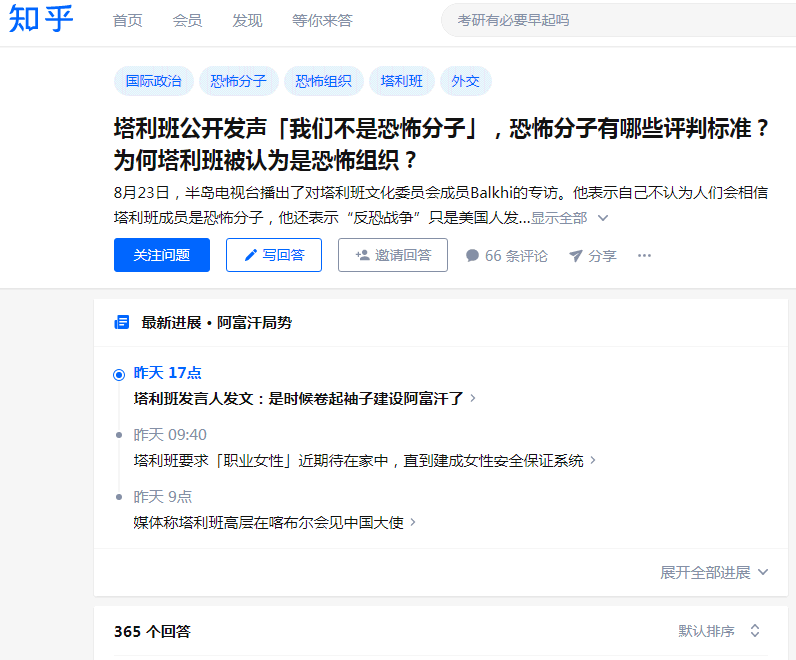Select the 恐怖组织 topic tag

click(x=323, y=81)
